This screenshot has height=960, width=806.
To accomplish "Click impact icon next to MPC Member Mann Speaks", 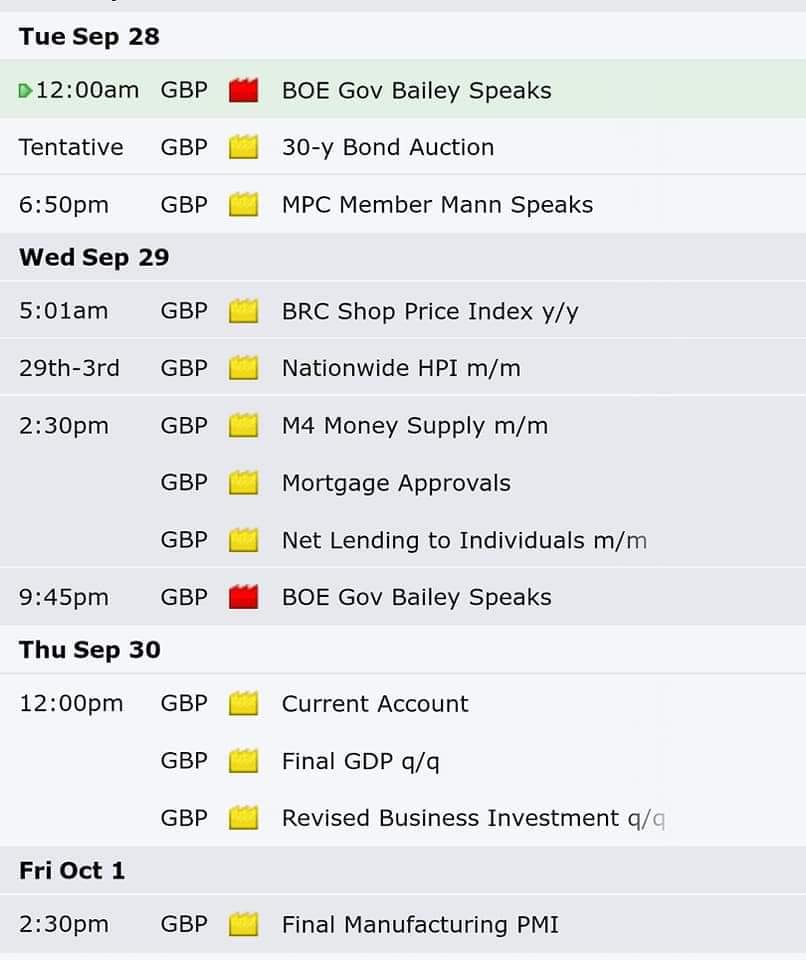I will 243,204.
